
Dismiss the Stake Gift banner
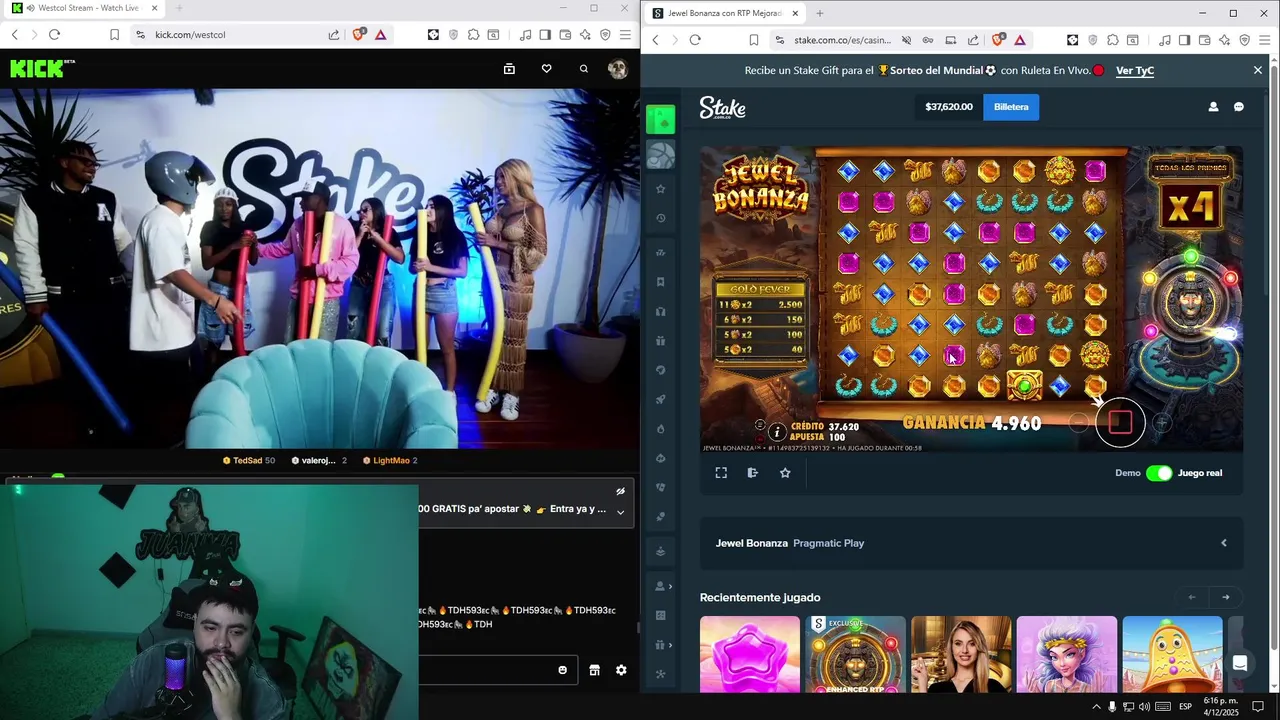[1258, 70]
